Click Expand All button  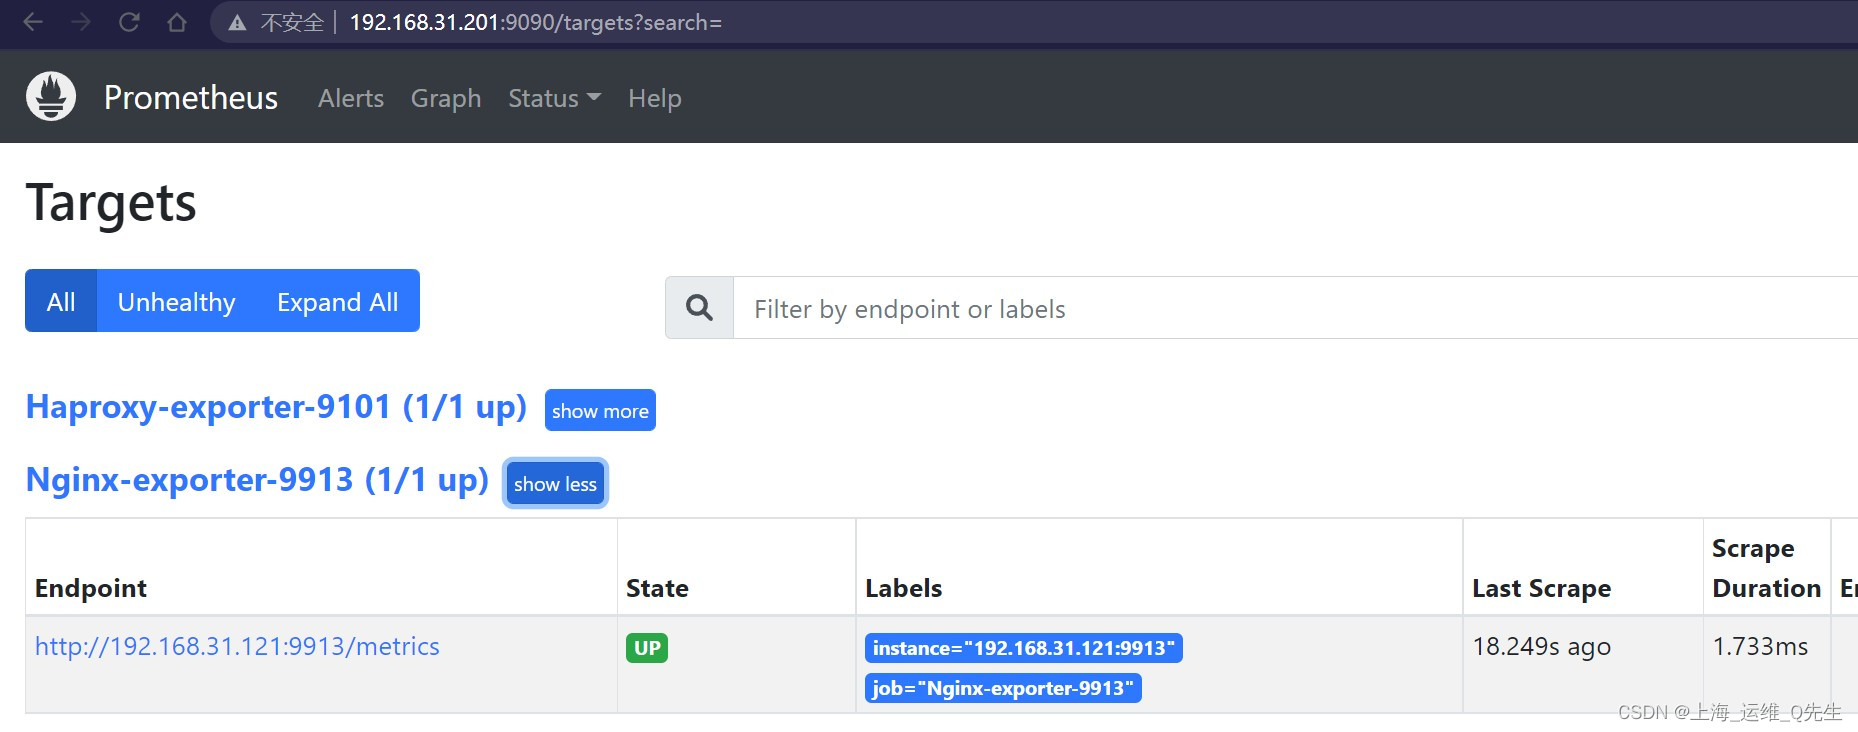click(338, 301)
